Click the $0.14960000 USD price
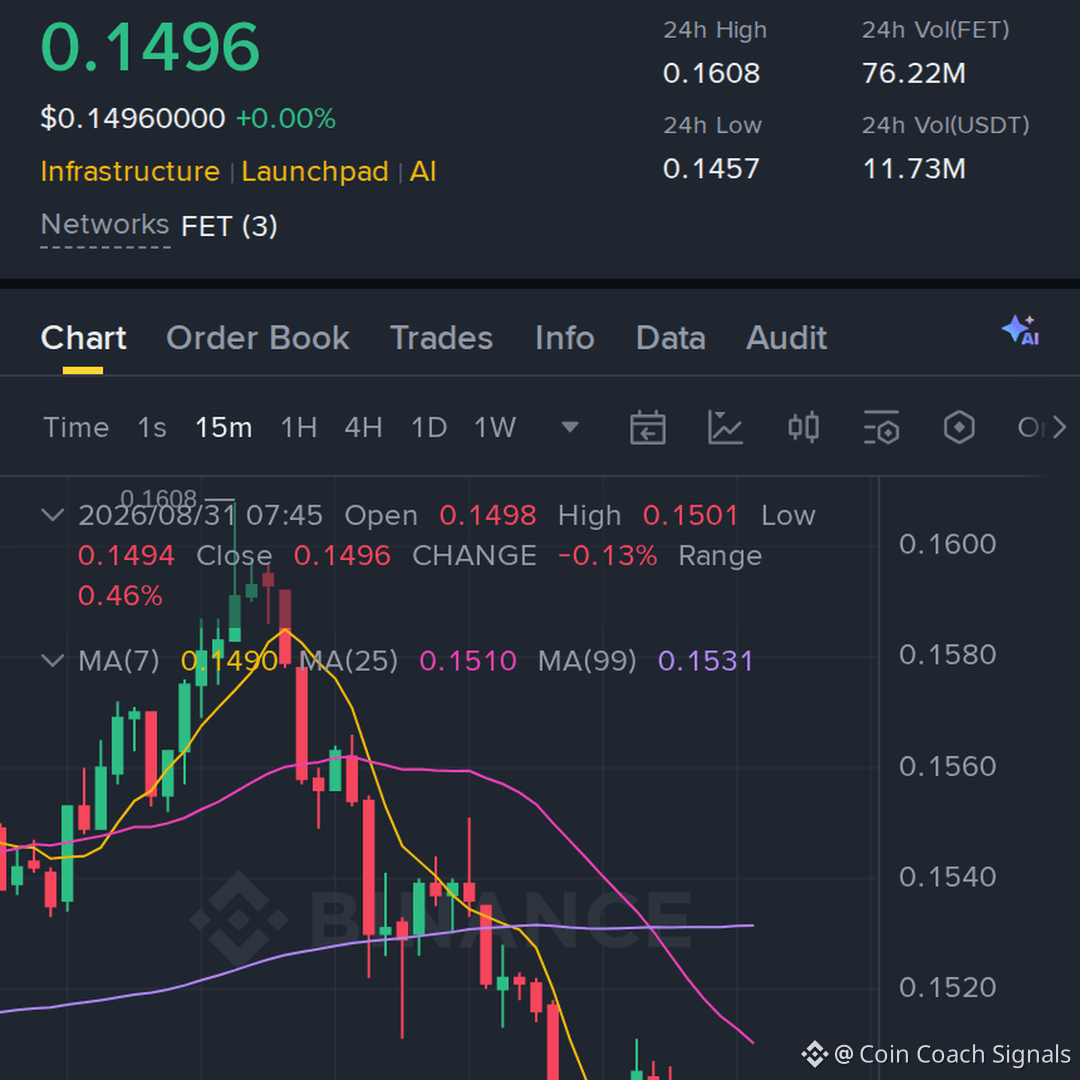Screen dimensions: 1080x1080 tap(133, 118)
